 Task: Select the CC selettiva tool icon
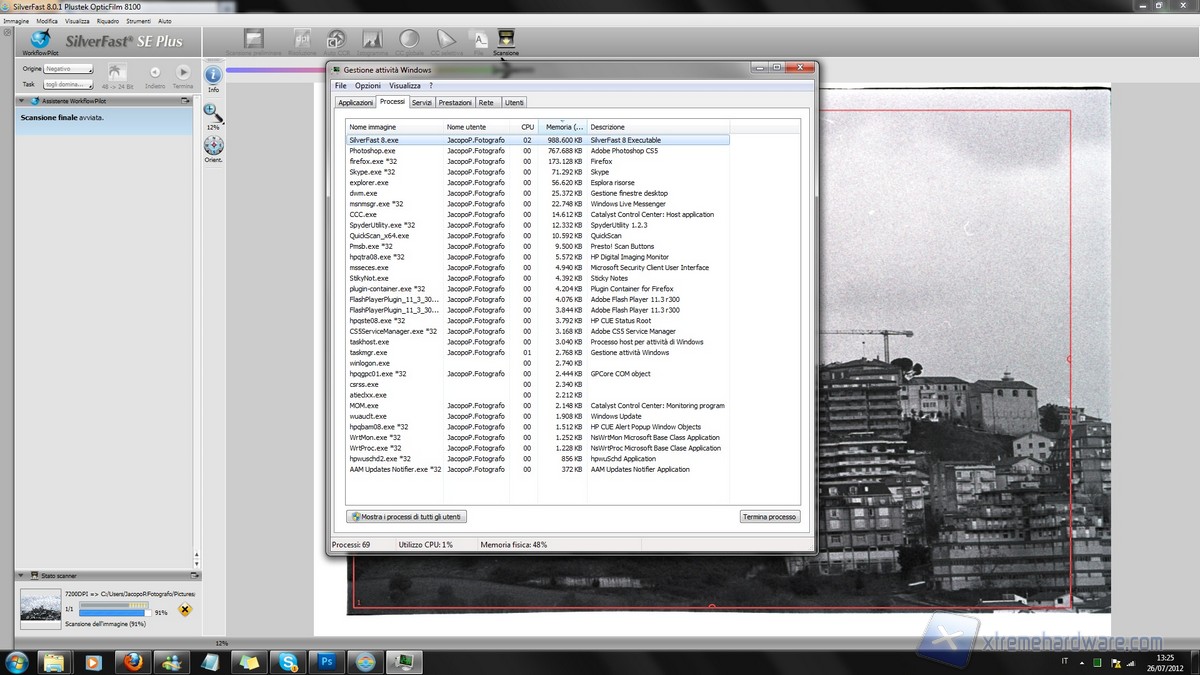point(446,40)
